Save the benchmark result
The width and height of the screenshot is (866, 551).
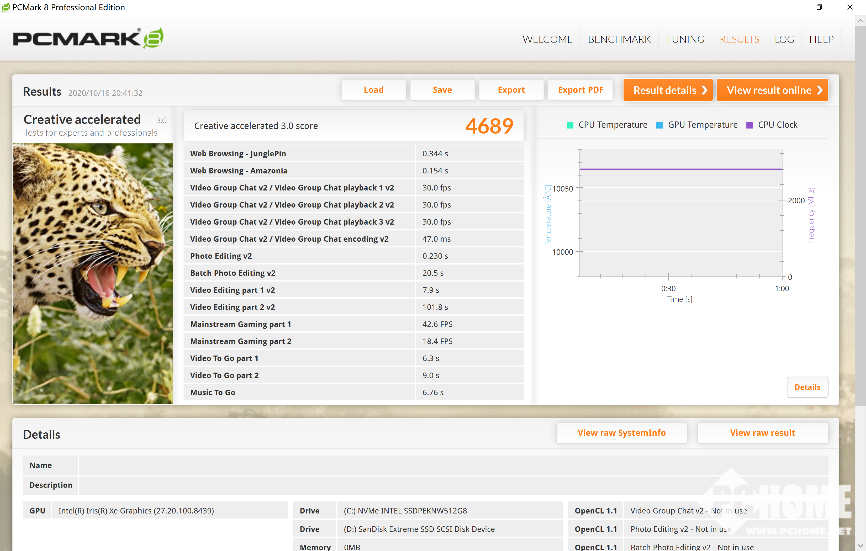442,90
